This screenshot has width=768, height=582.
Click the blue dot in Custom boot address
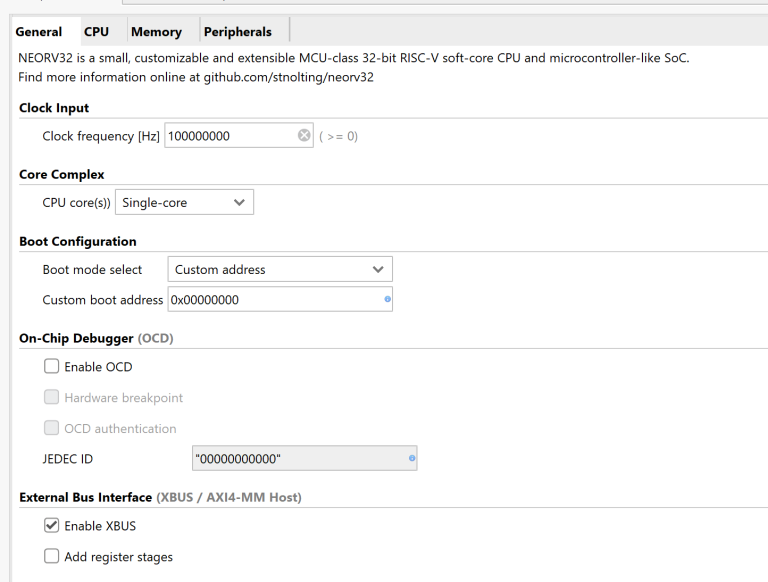tap(387, 300)
